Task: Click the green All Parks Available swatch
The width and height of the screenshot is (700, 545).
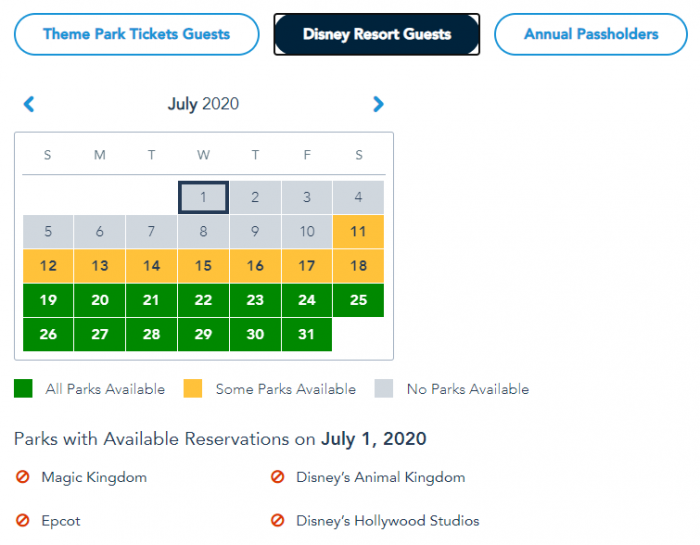Action: pyautogui.click(x=23, y=389)
